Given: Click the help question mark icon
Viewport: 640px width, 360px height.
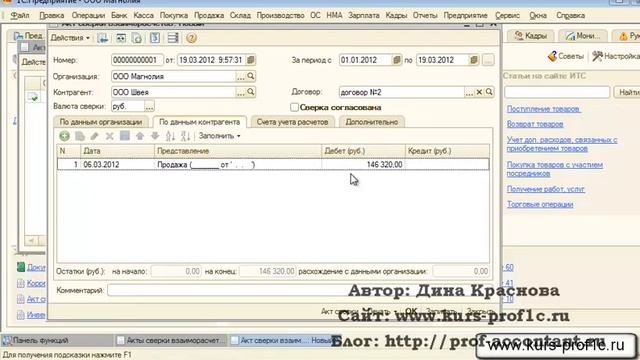Looking at the screenshot, I should point(191,38).
